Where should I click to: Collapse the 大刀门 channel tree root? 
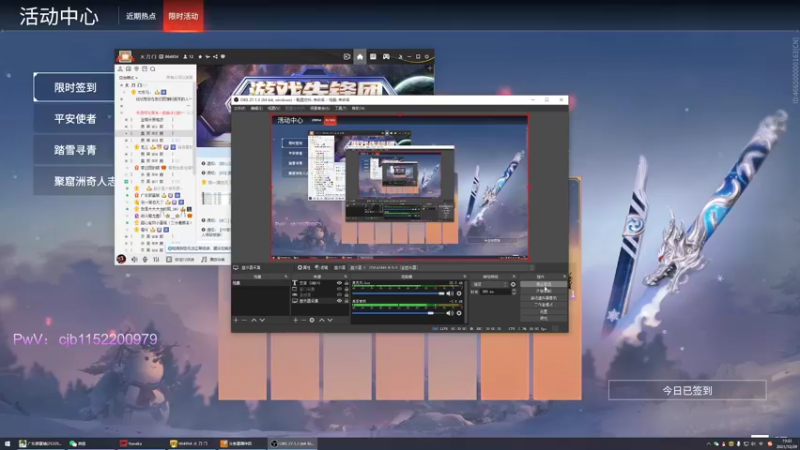point(122,85)
